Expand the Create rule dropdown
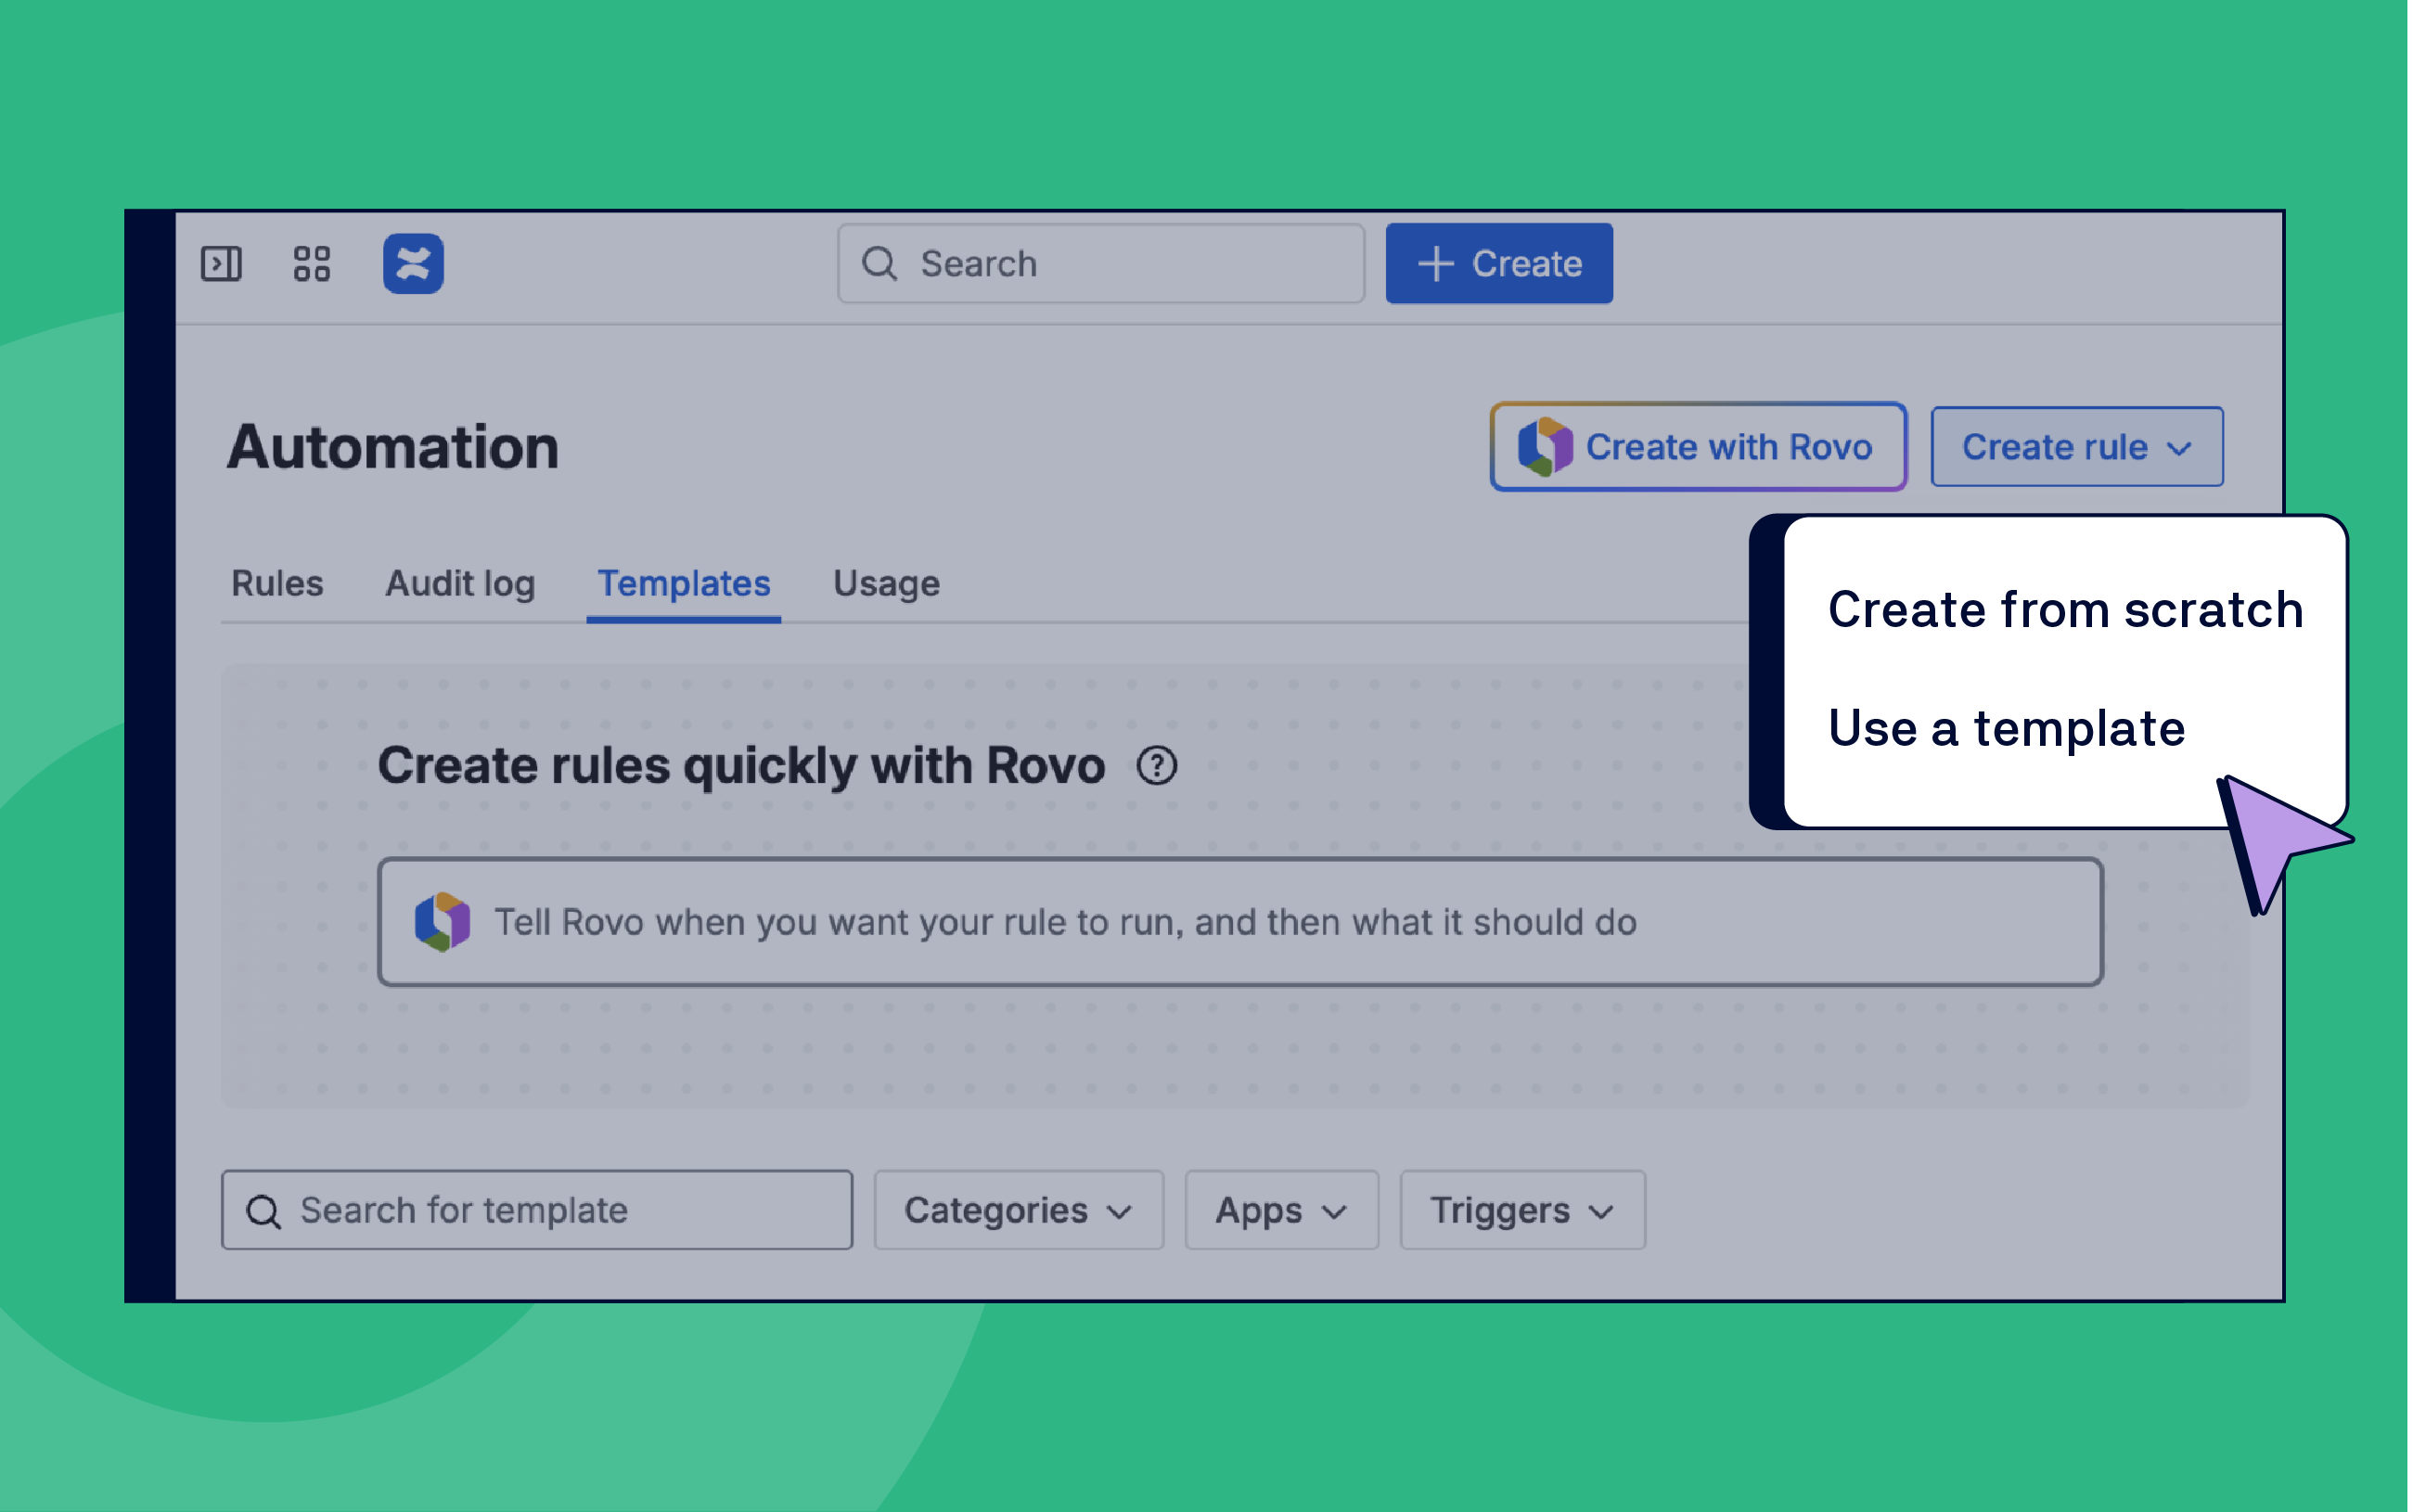 pyautogui.click(x=2076, y=447)
